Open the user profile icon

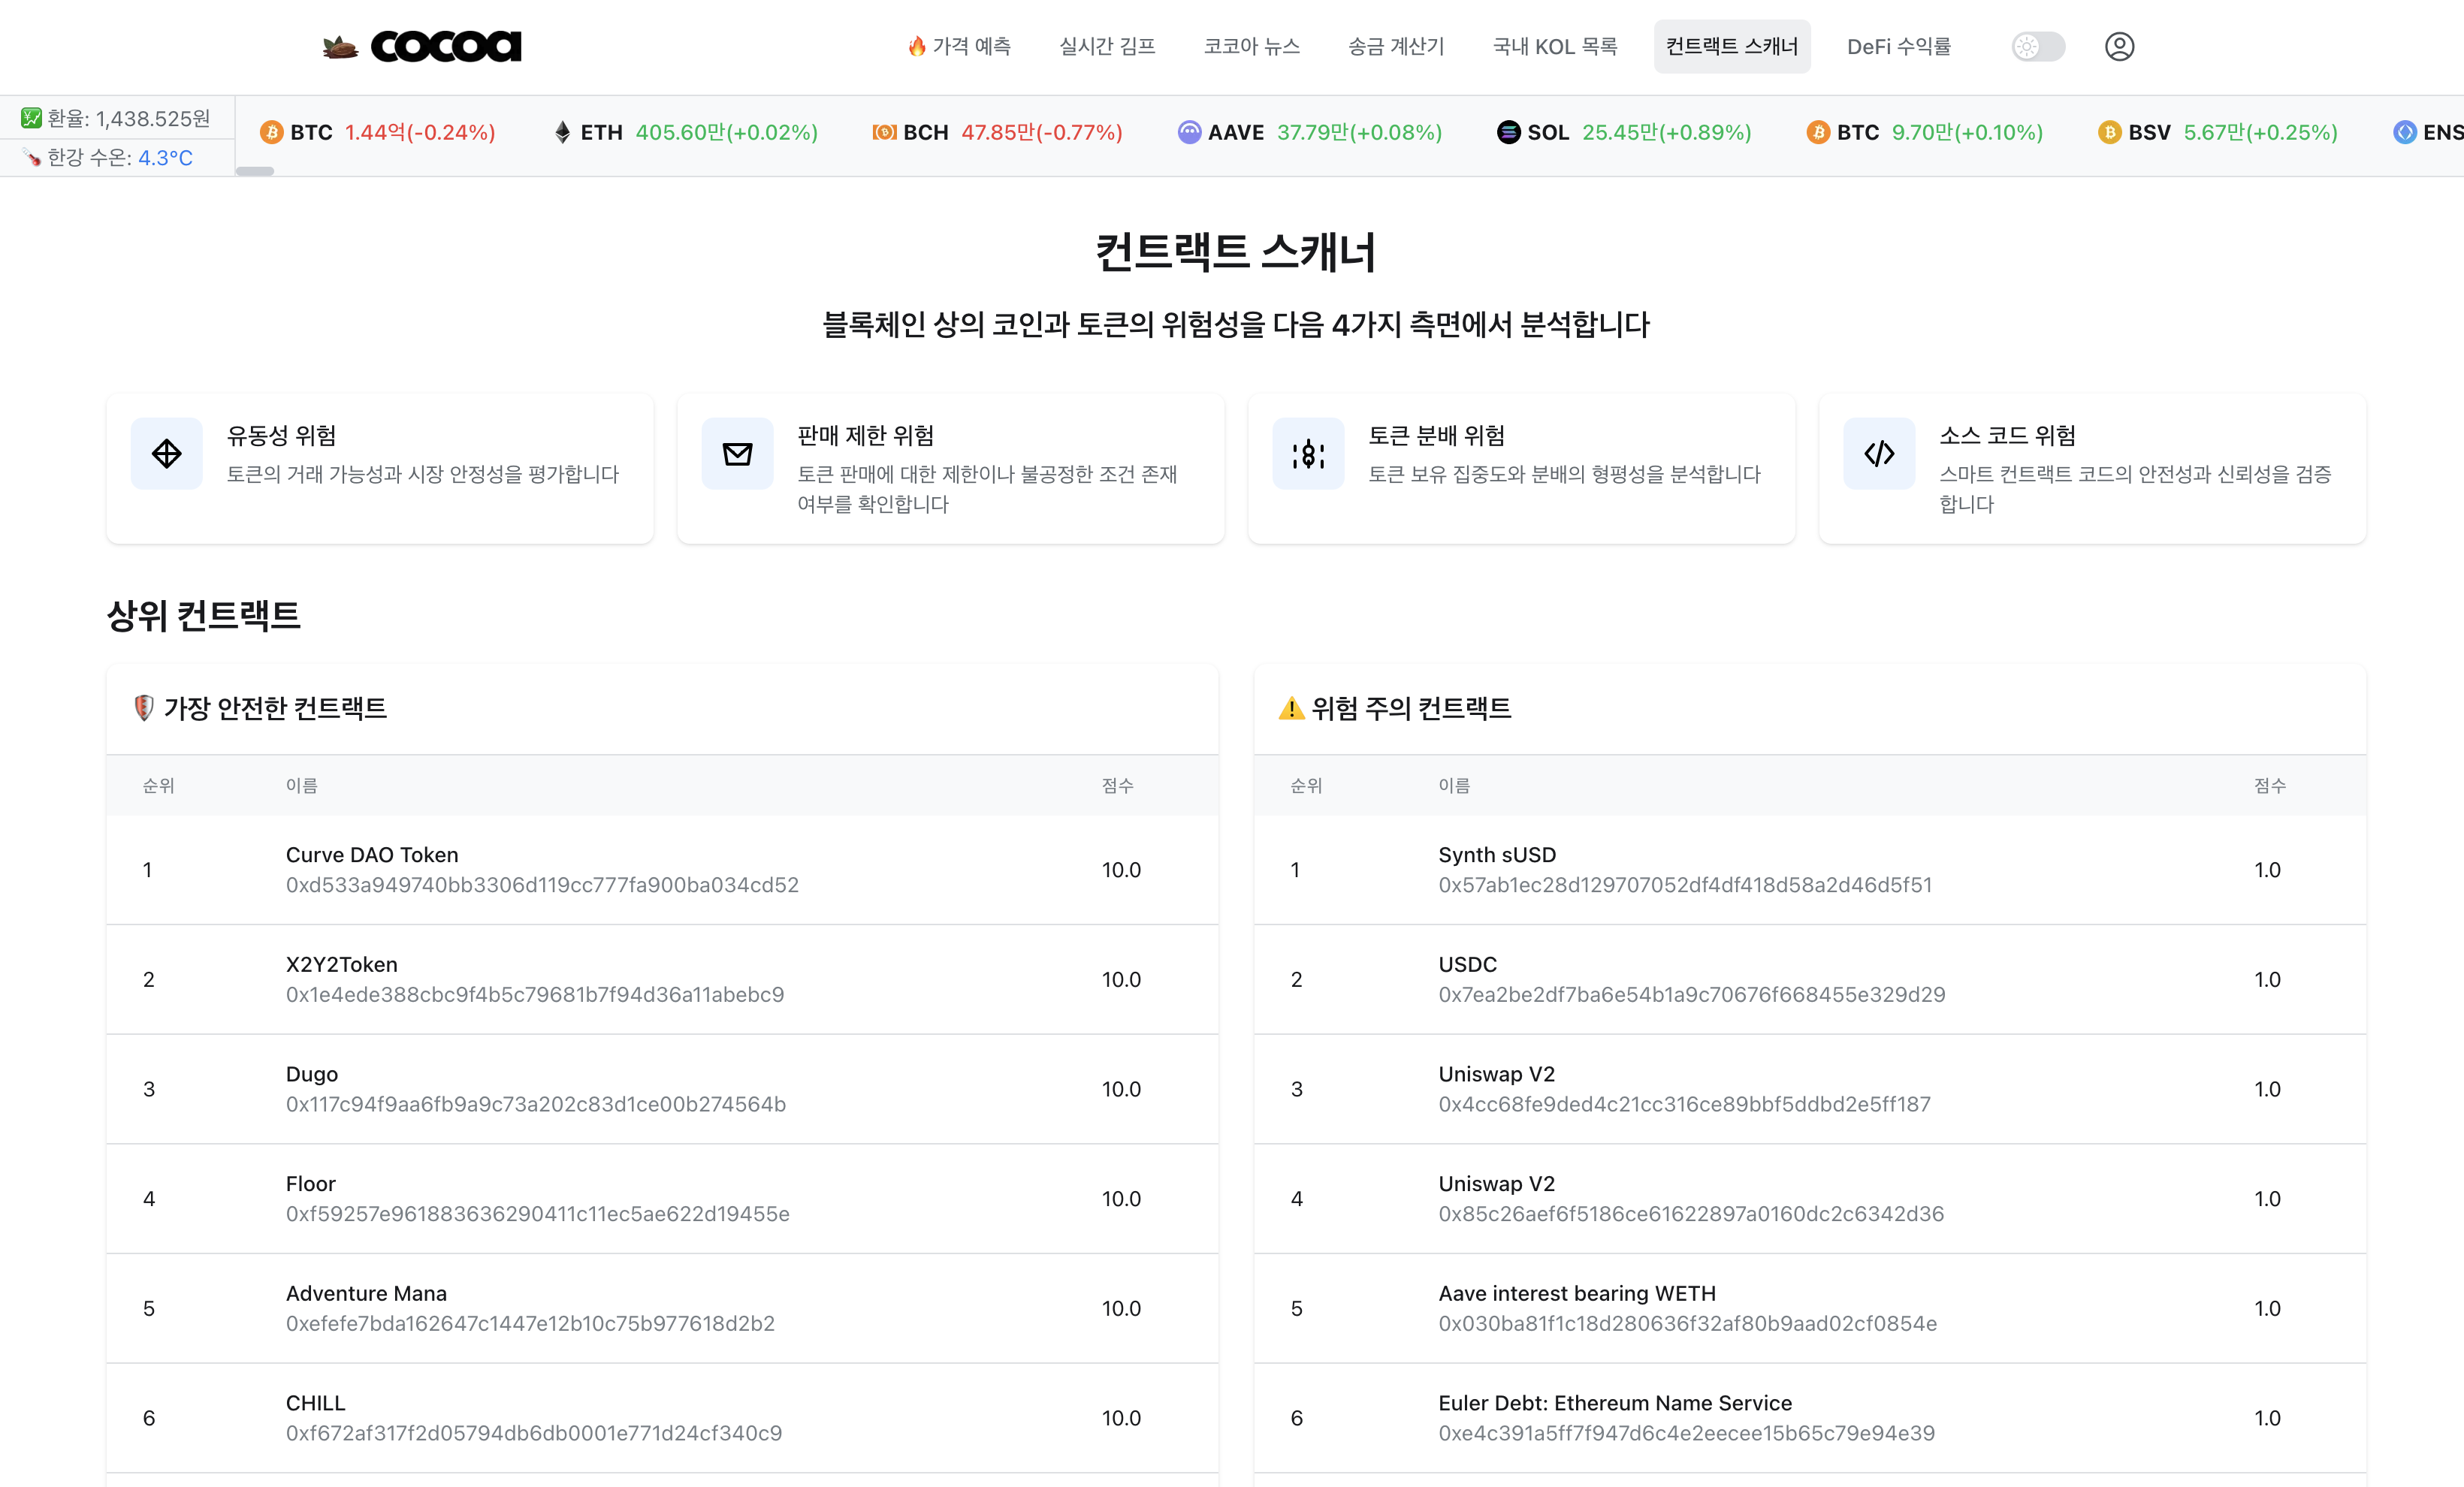(2119, 46)
